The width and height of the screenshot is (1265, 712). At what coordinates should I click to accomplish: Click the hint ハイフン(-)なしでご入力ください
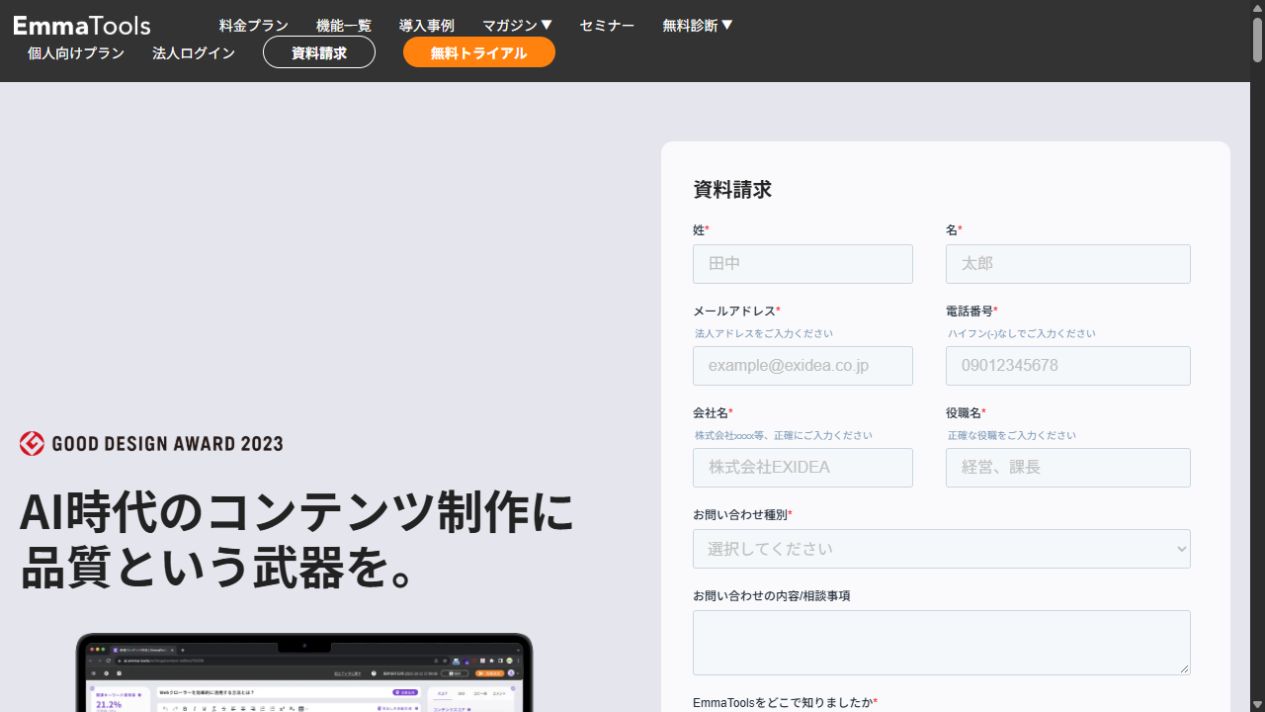click(1022, 334)
